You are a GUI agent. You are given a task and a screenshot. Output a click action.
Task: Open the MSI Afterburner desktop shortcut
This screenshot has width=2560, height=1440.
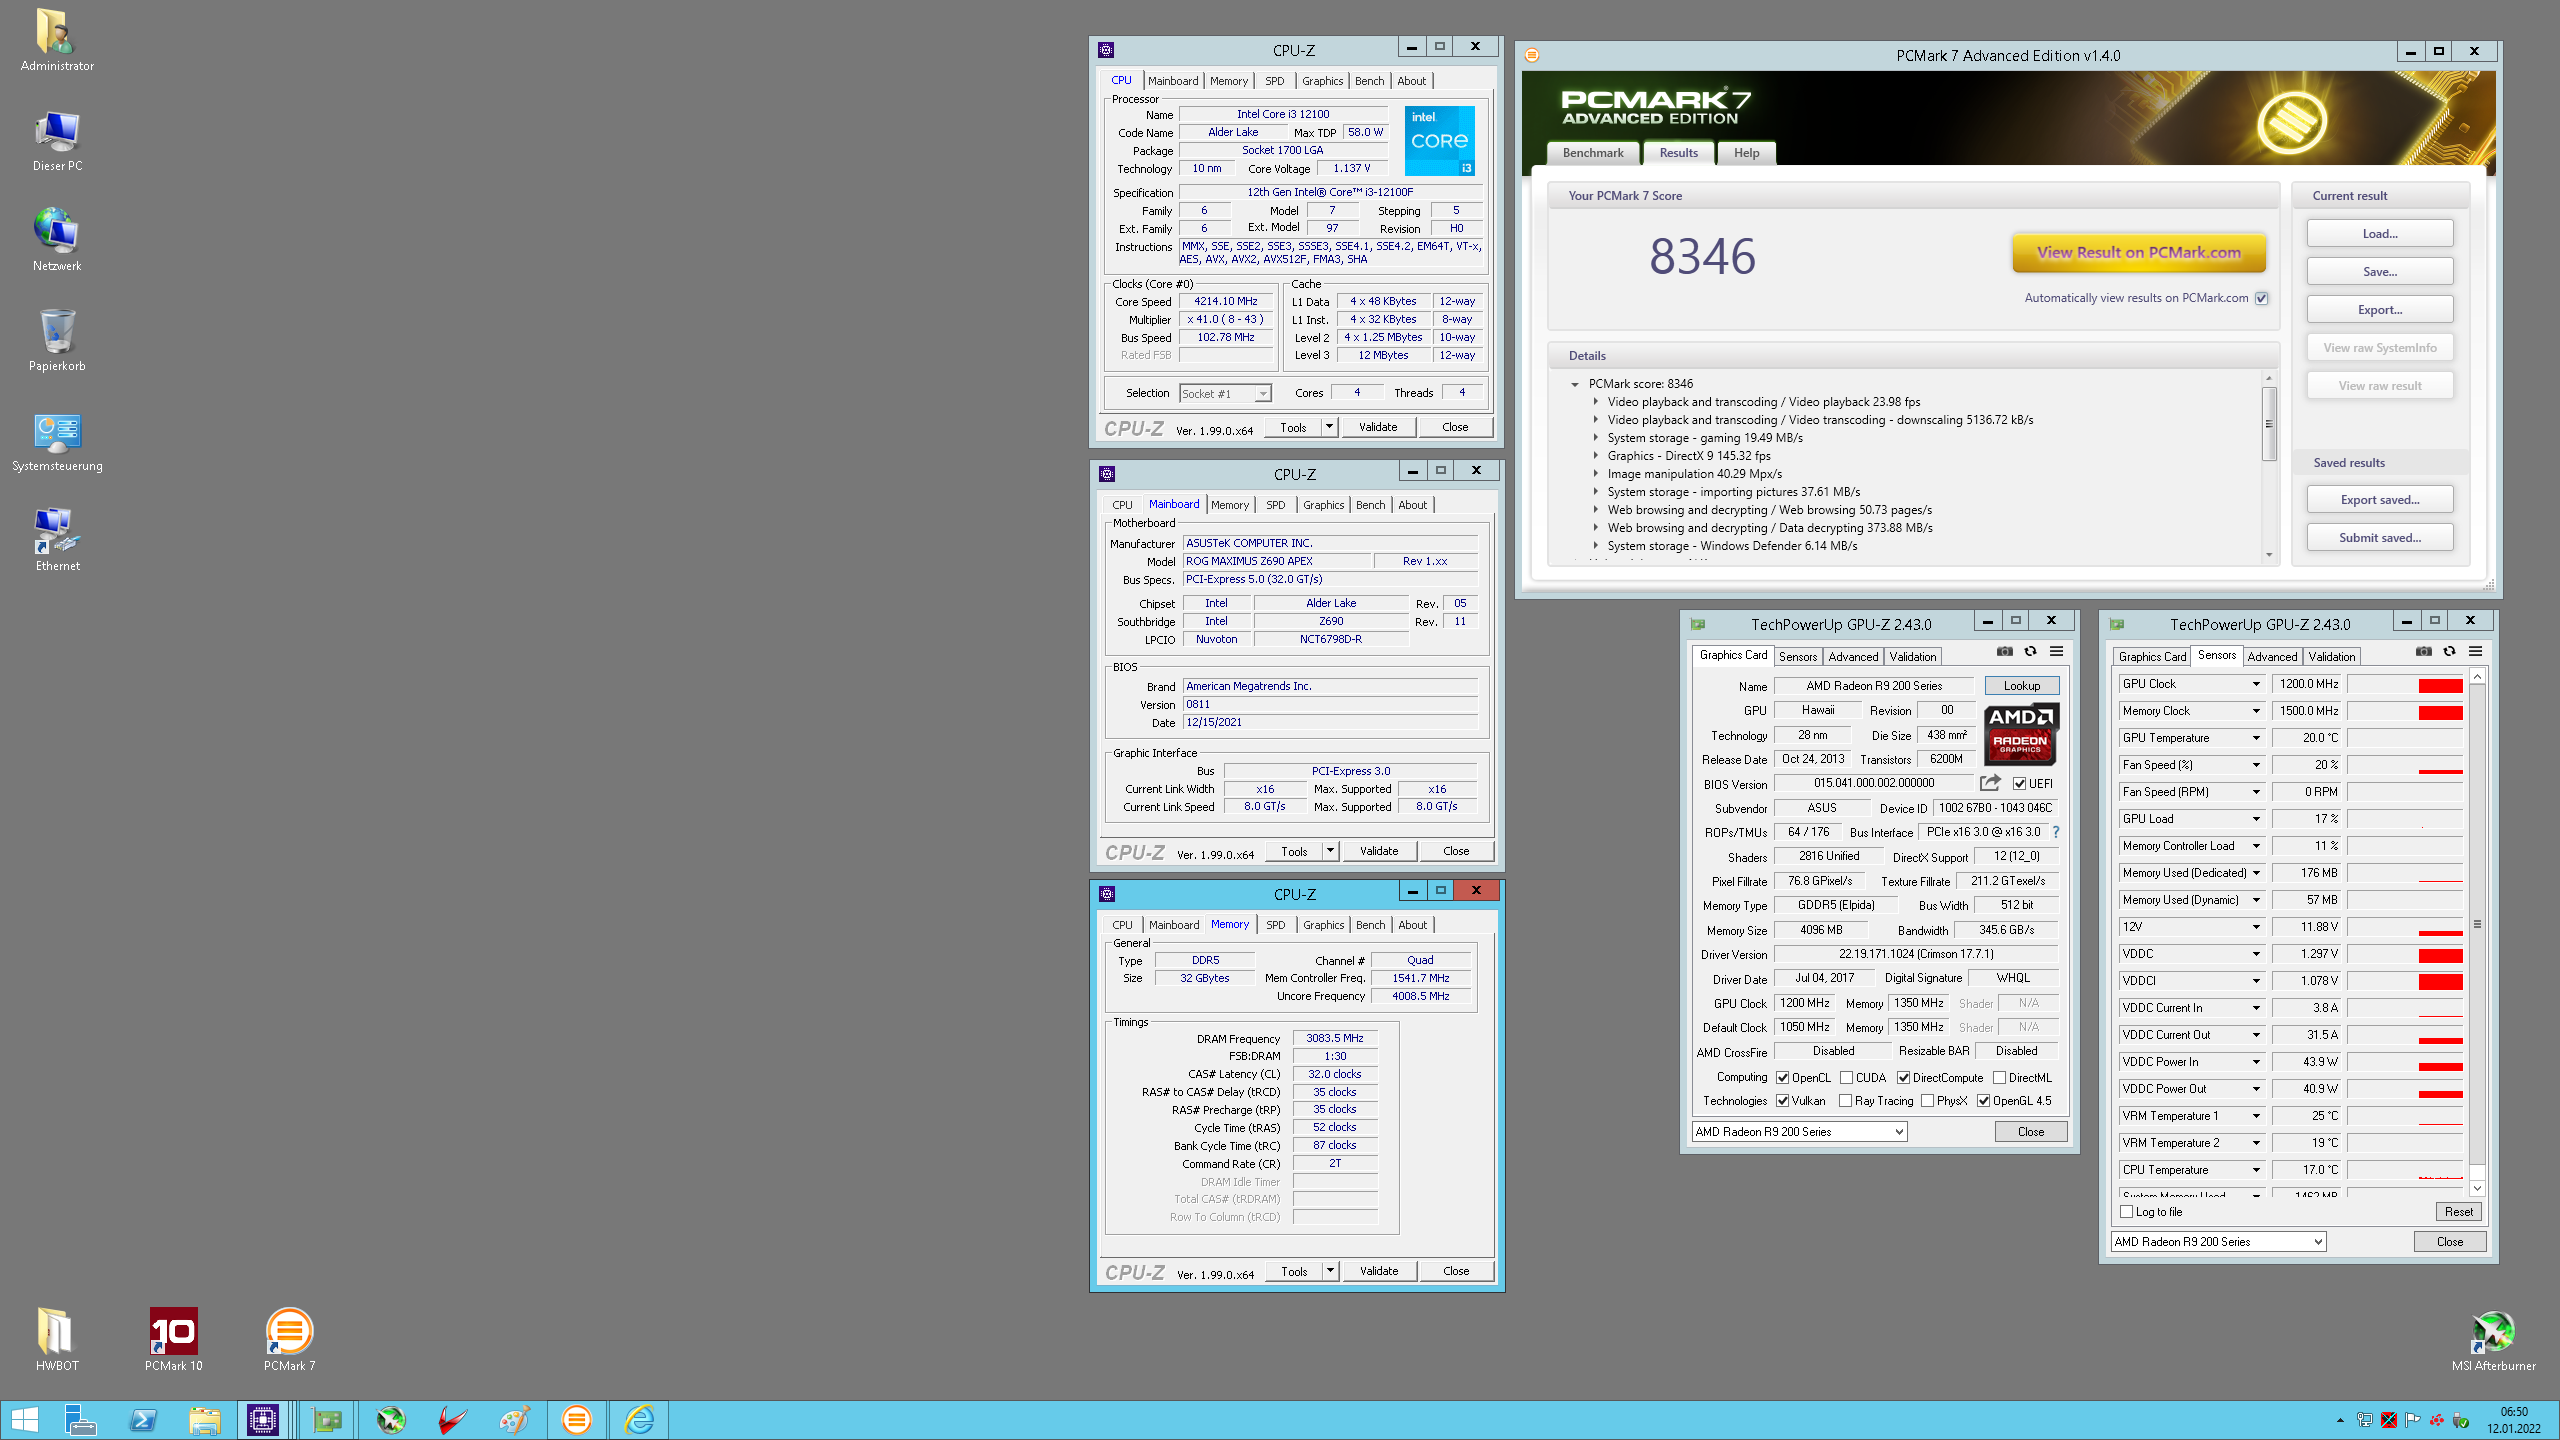2493,1340
